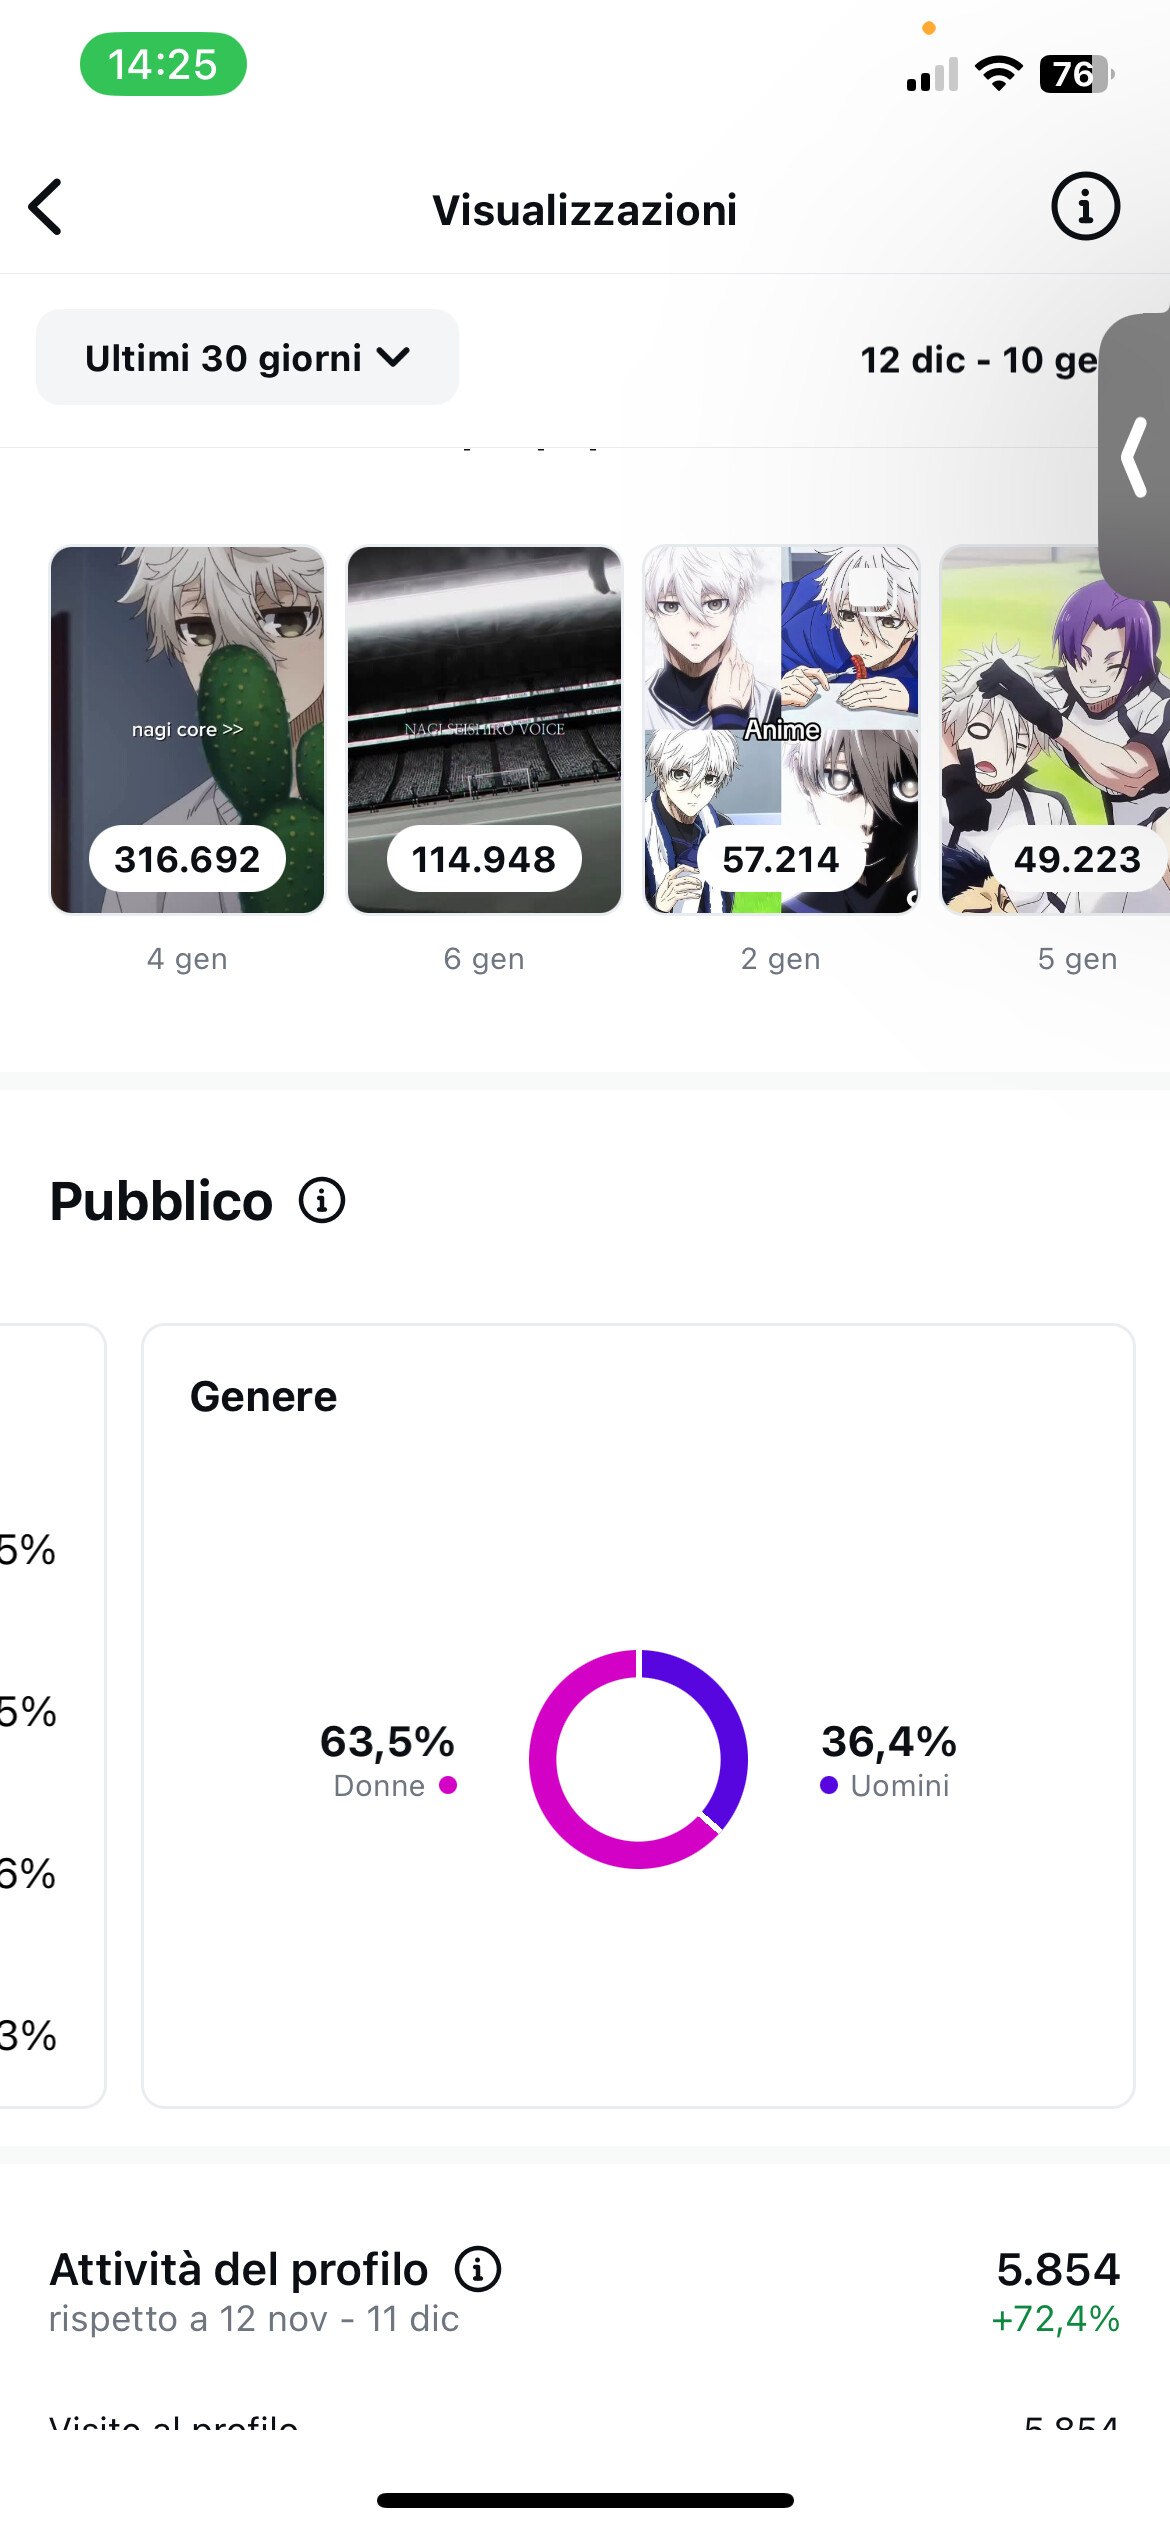Open the Ultimi 30 giorni dropdown
1170x2532 pixels.
247,358
